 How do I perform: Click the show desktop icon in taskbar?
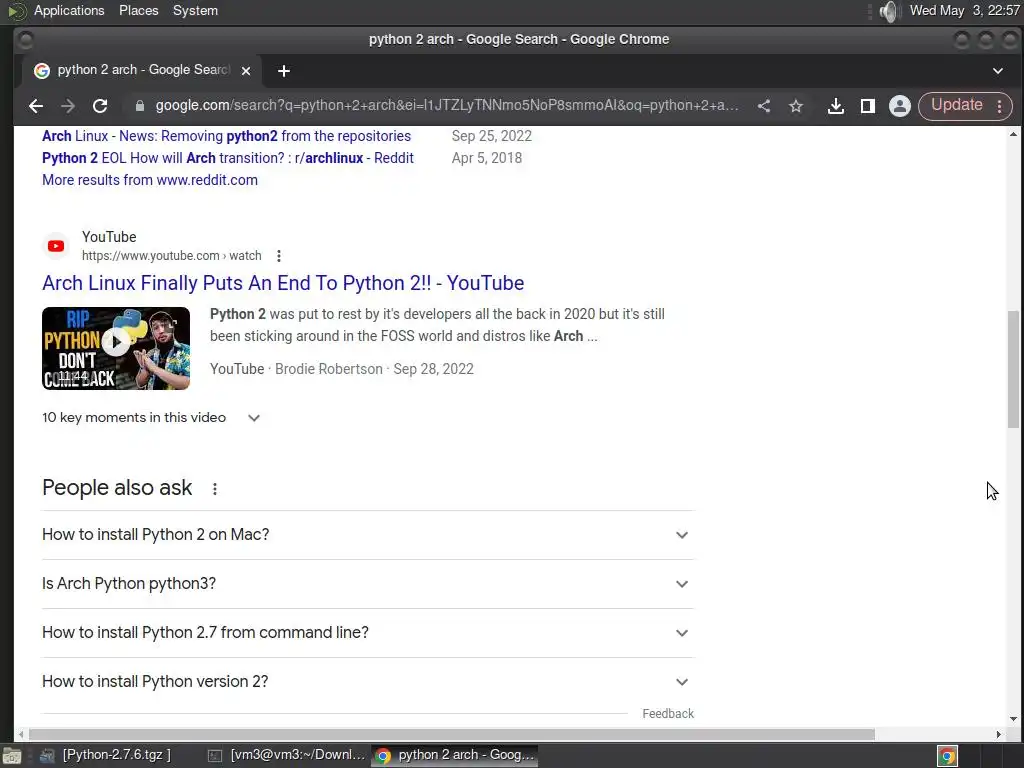(x=12, y=756)
